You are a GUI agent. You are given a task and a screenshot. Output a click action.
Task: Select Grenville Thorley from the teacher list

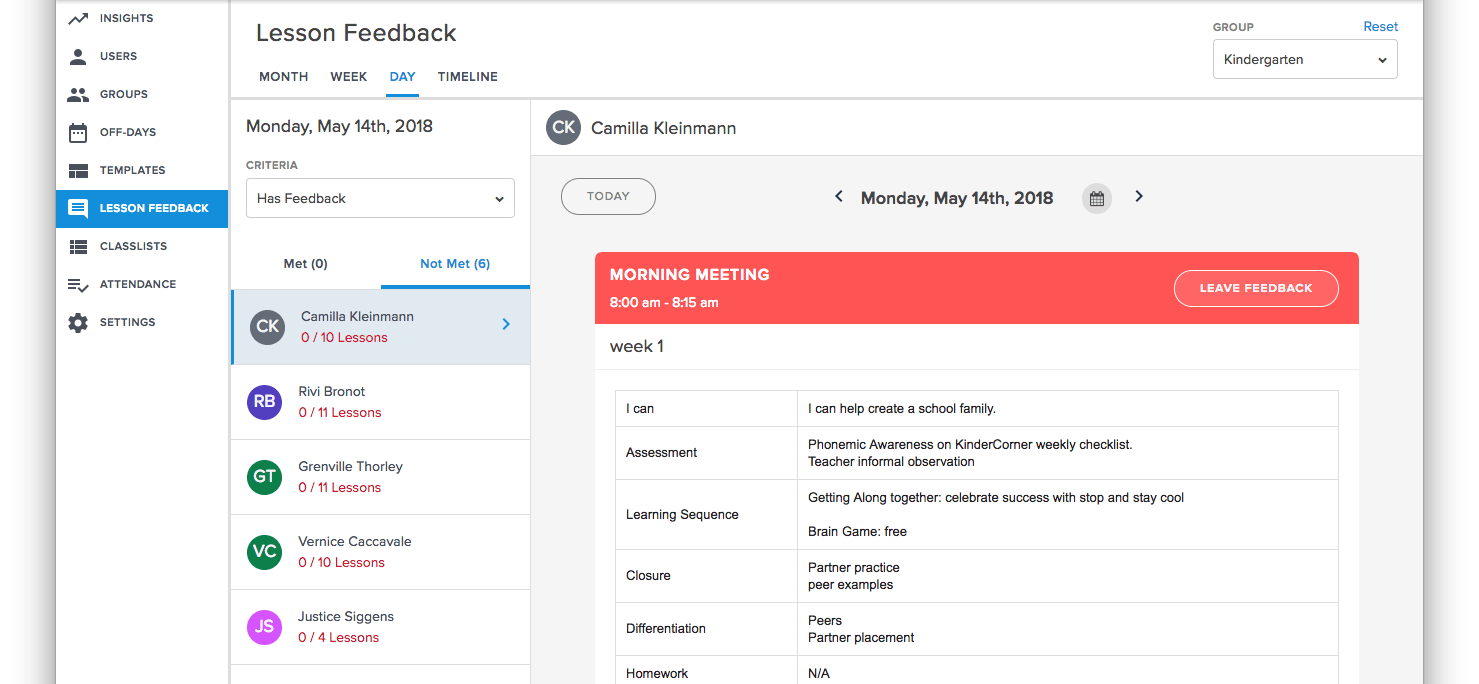[380, 477]
